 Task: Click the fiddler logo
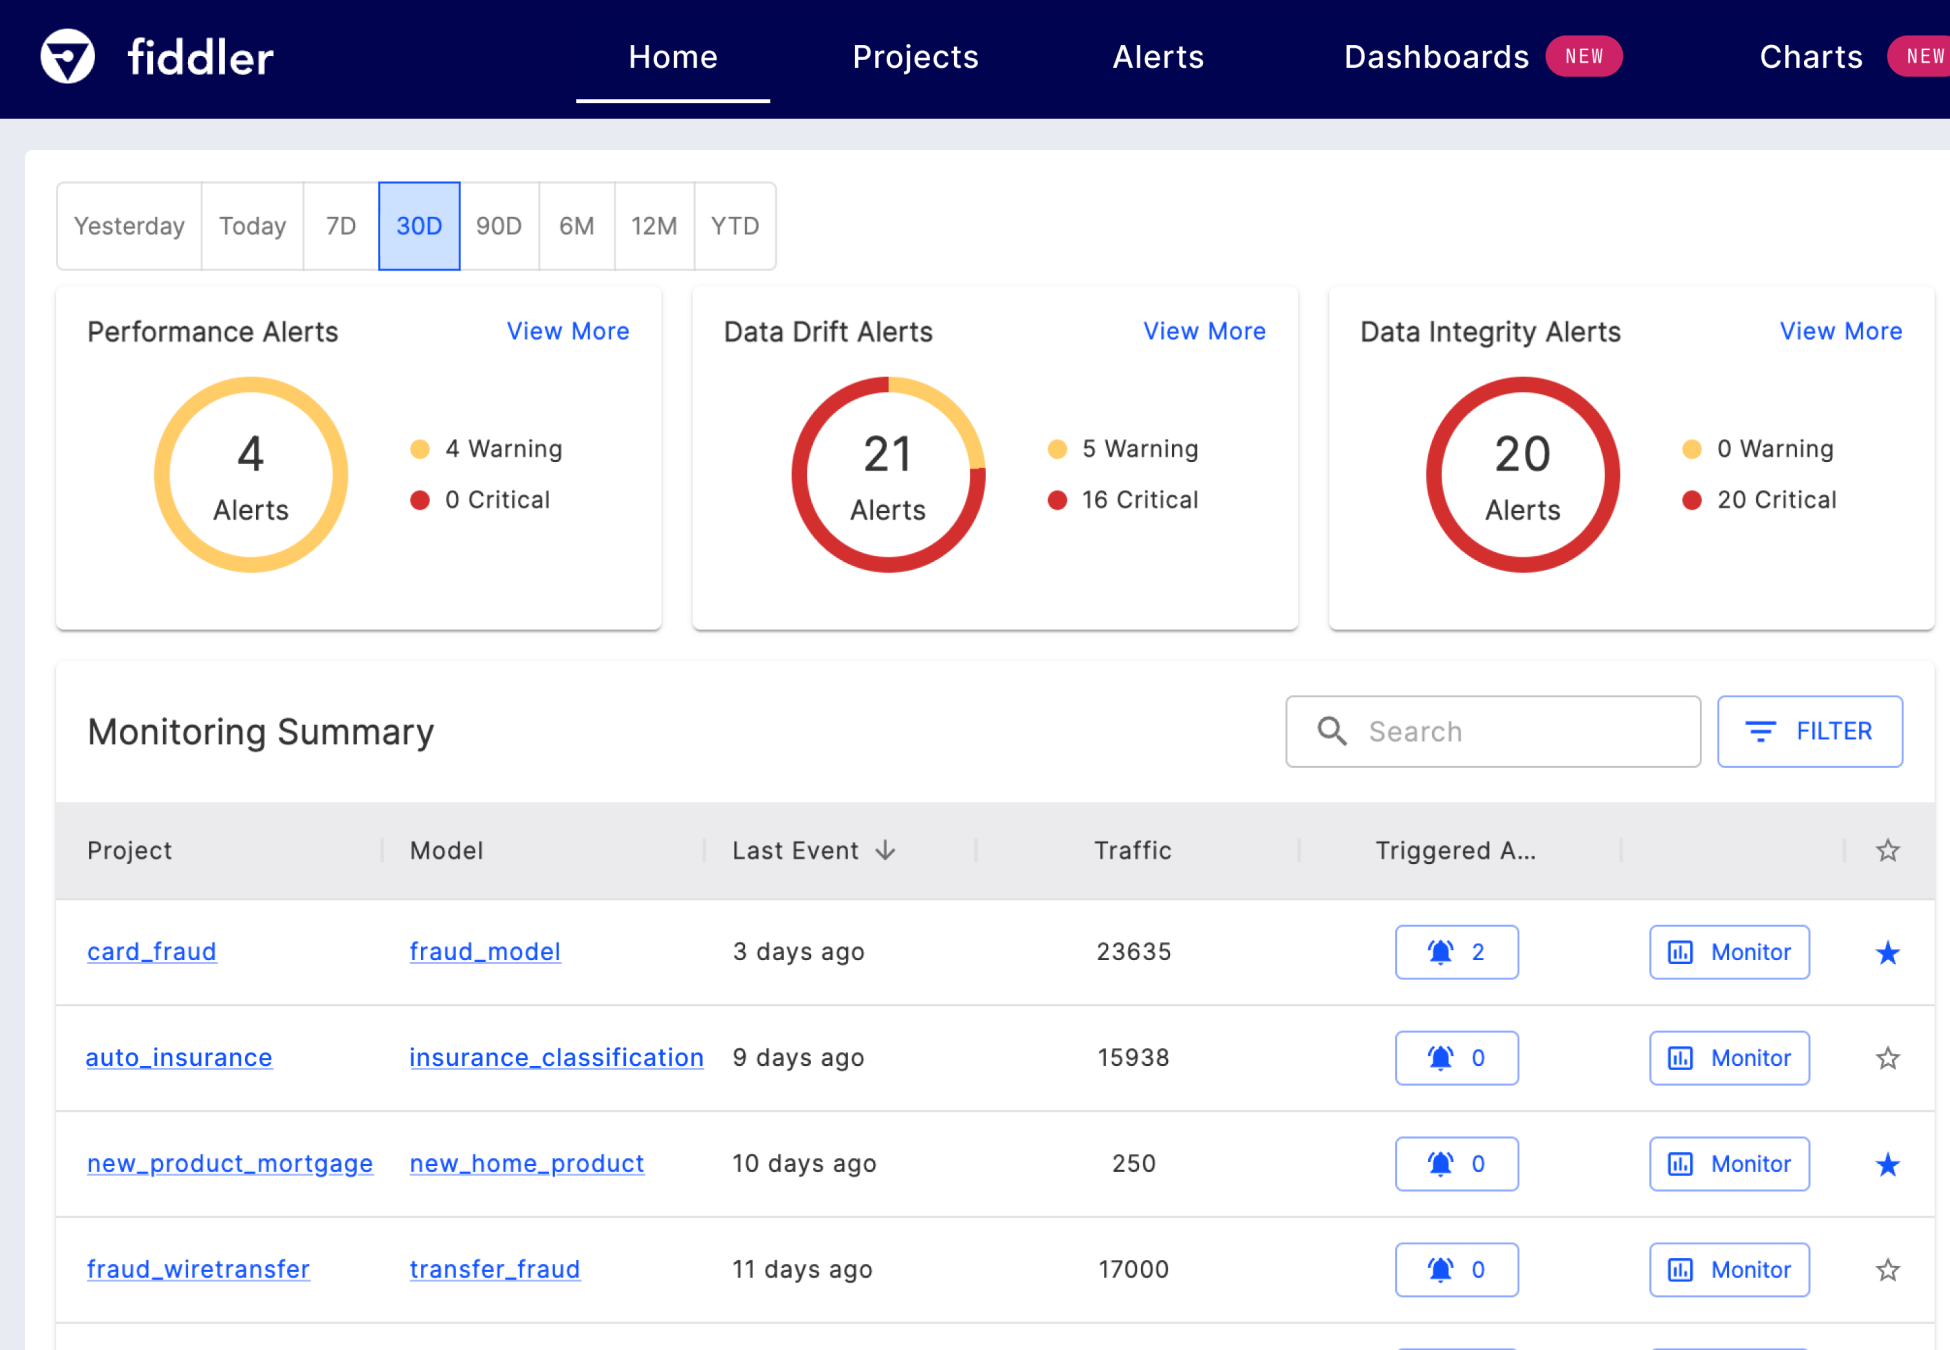pos(155,57)
